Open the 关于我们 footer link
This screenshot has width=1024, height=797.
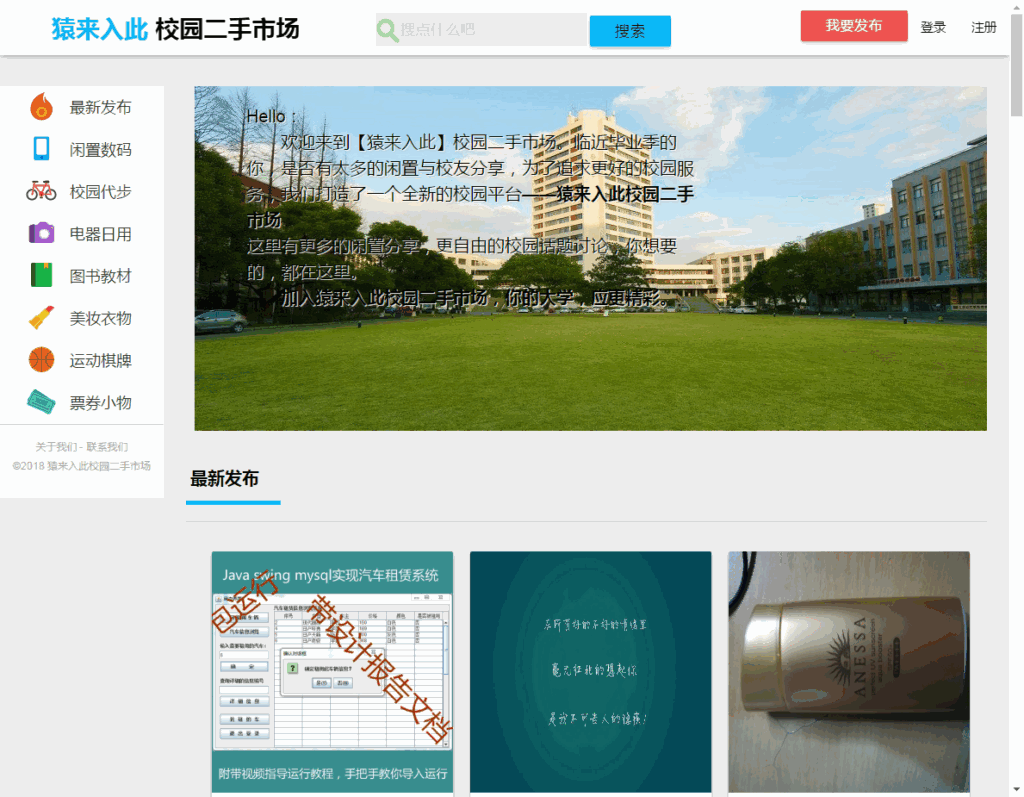58,446
